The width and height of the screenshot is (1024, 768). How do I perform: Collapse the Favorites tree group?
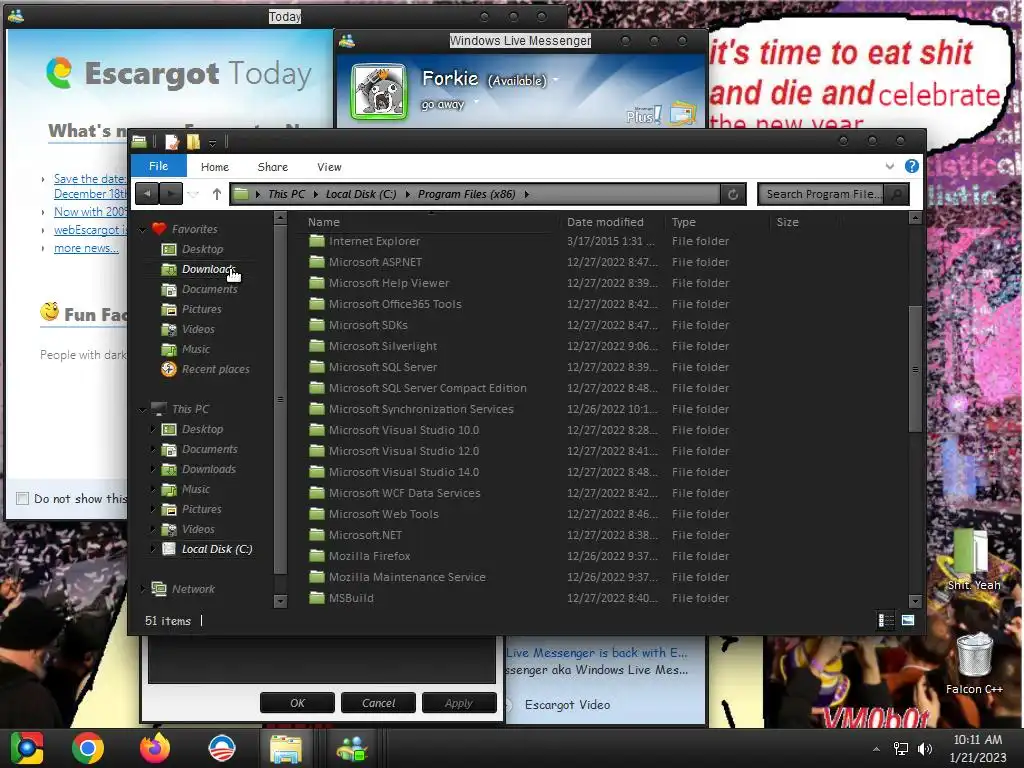142,229
